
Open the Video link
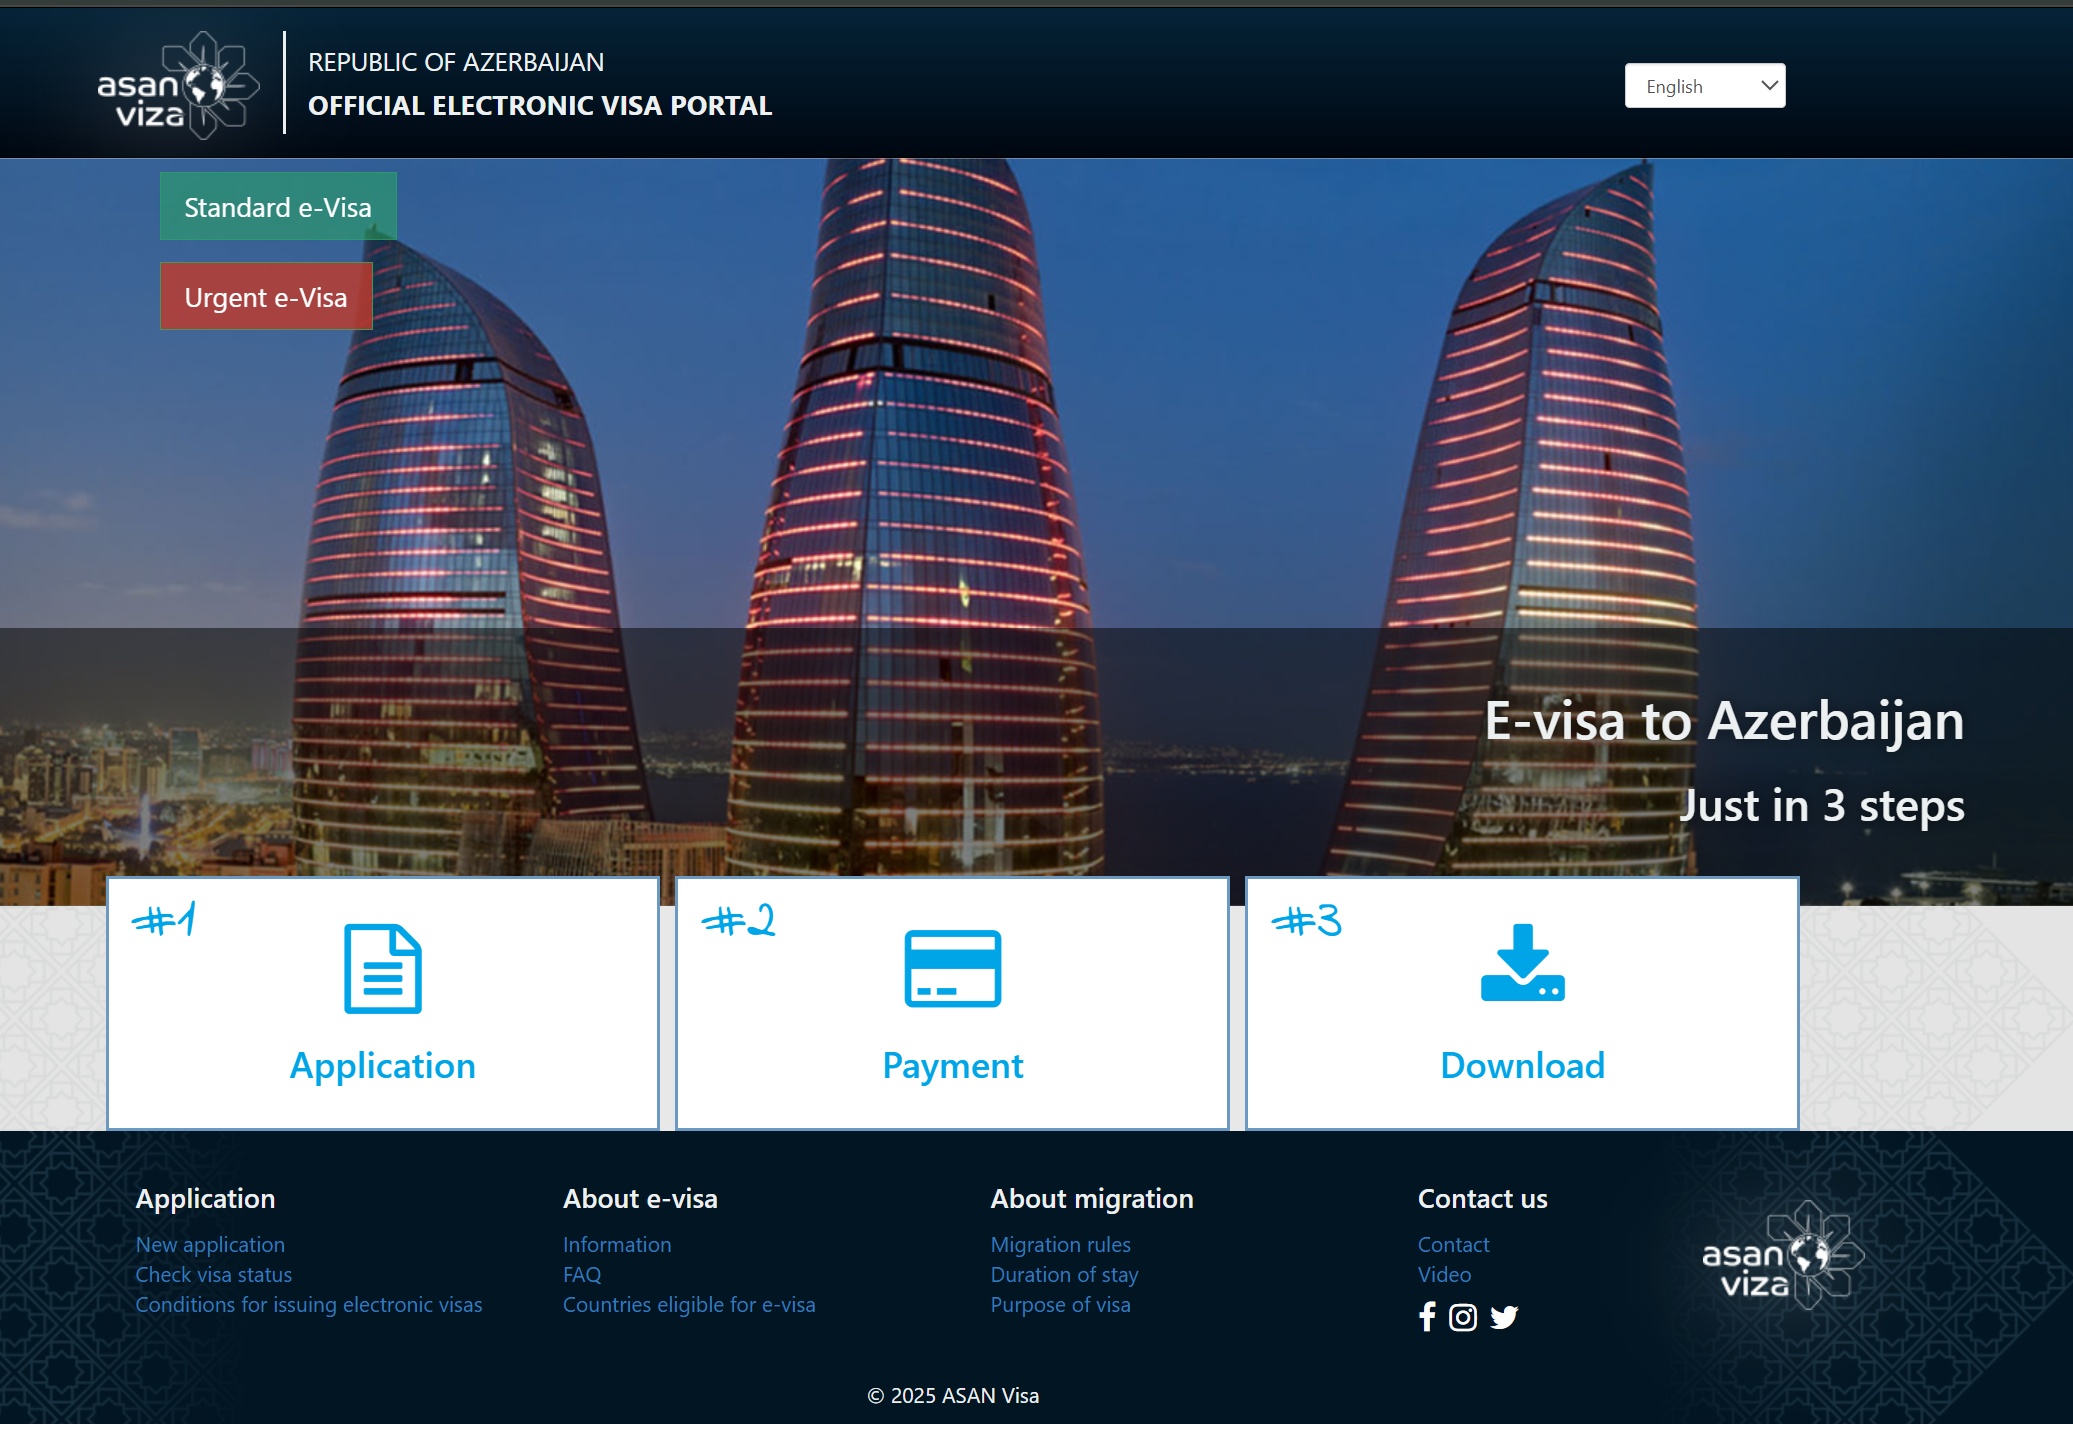(1444, 1275)
